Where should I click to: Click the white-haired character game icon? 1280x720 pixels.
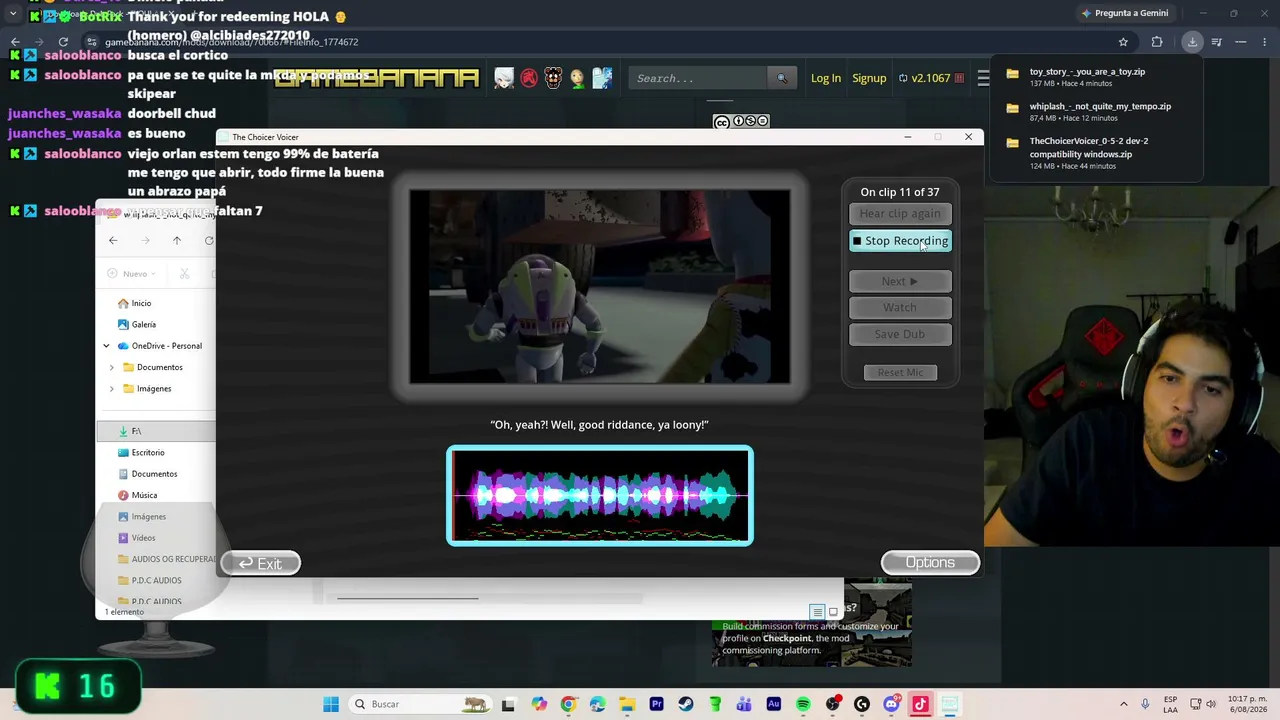(504, 78)
